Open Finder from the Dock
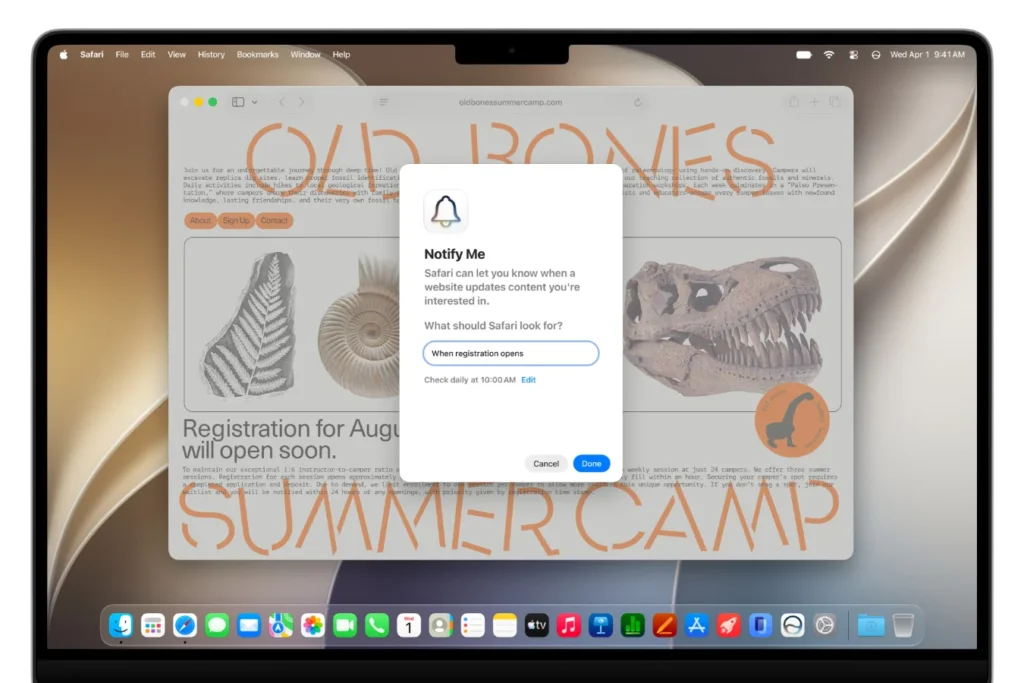 click(x=121, y=626)
